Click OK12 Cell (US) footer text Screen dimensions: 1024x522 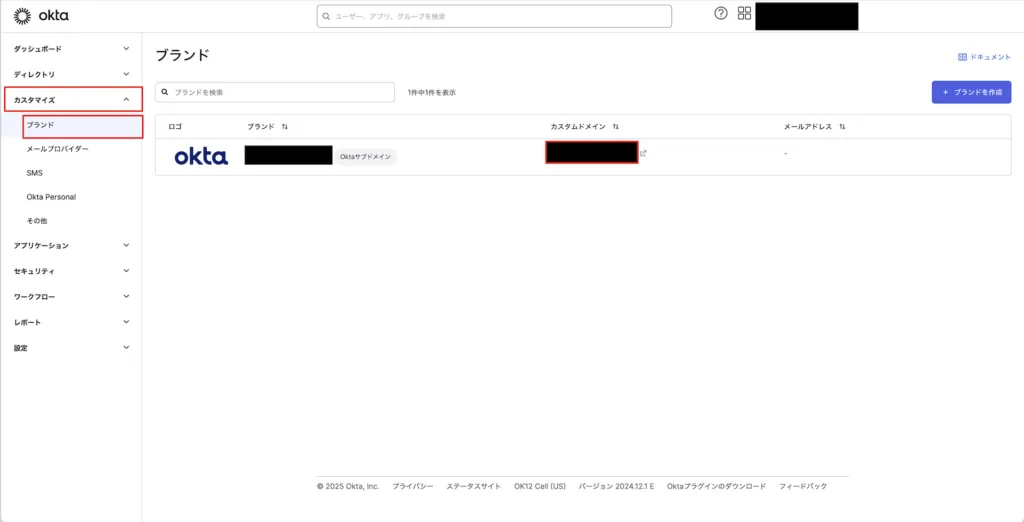pos(540,486)
